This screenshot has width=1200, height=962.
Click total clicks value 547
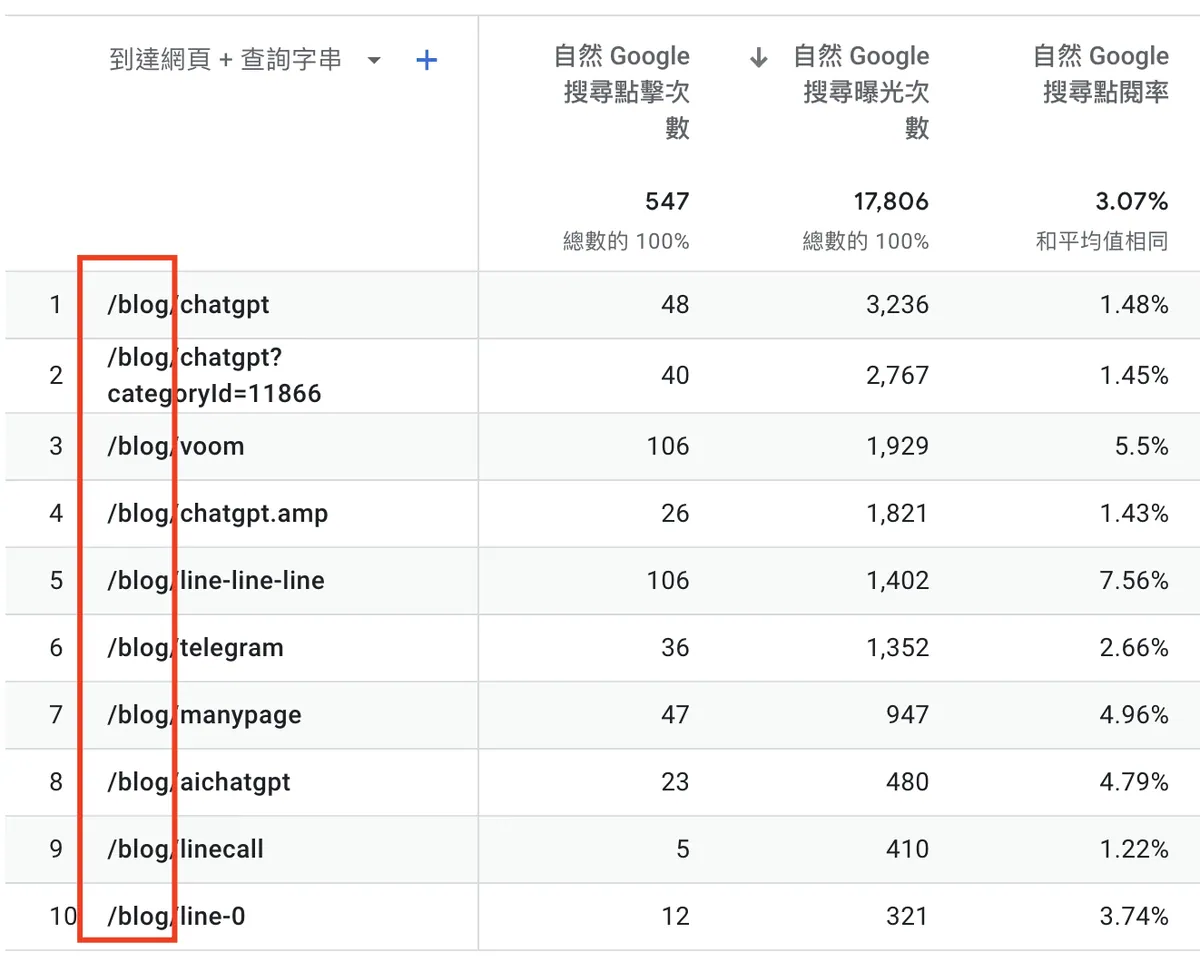click(x=667, y=202)
